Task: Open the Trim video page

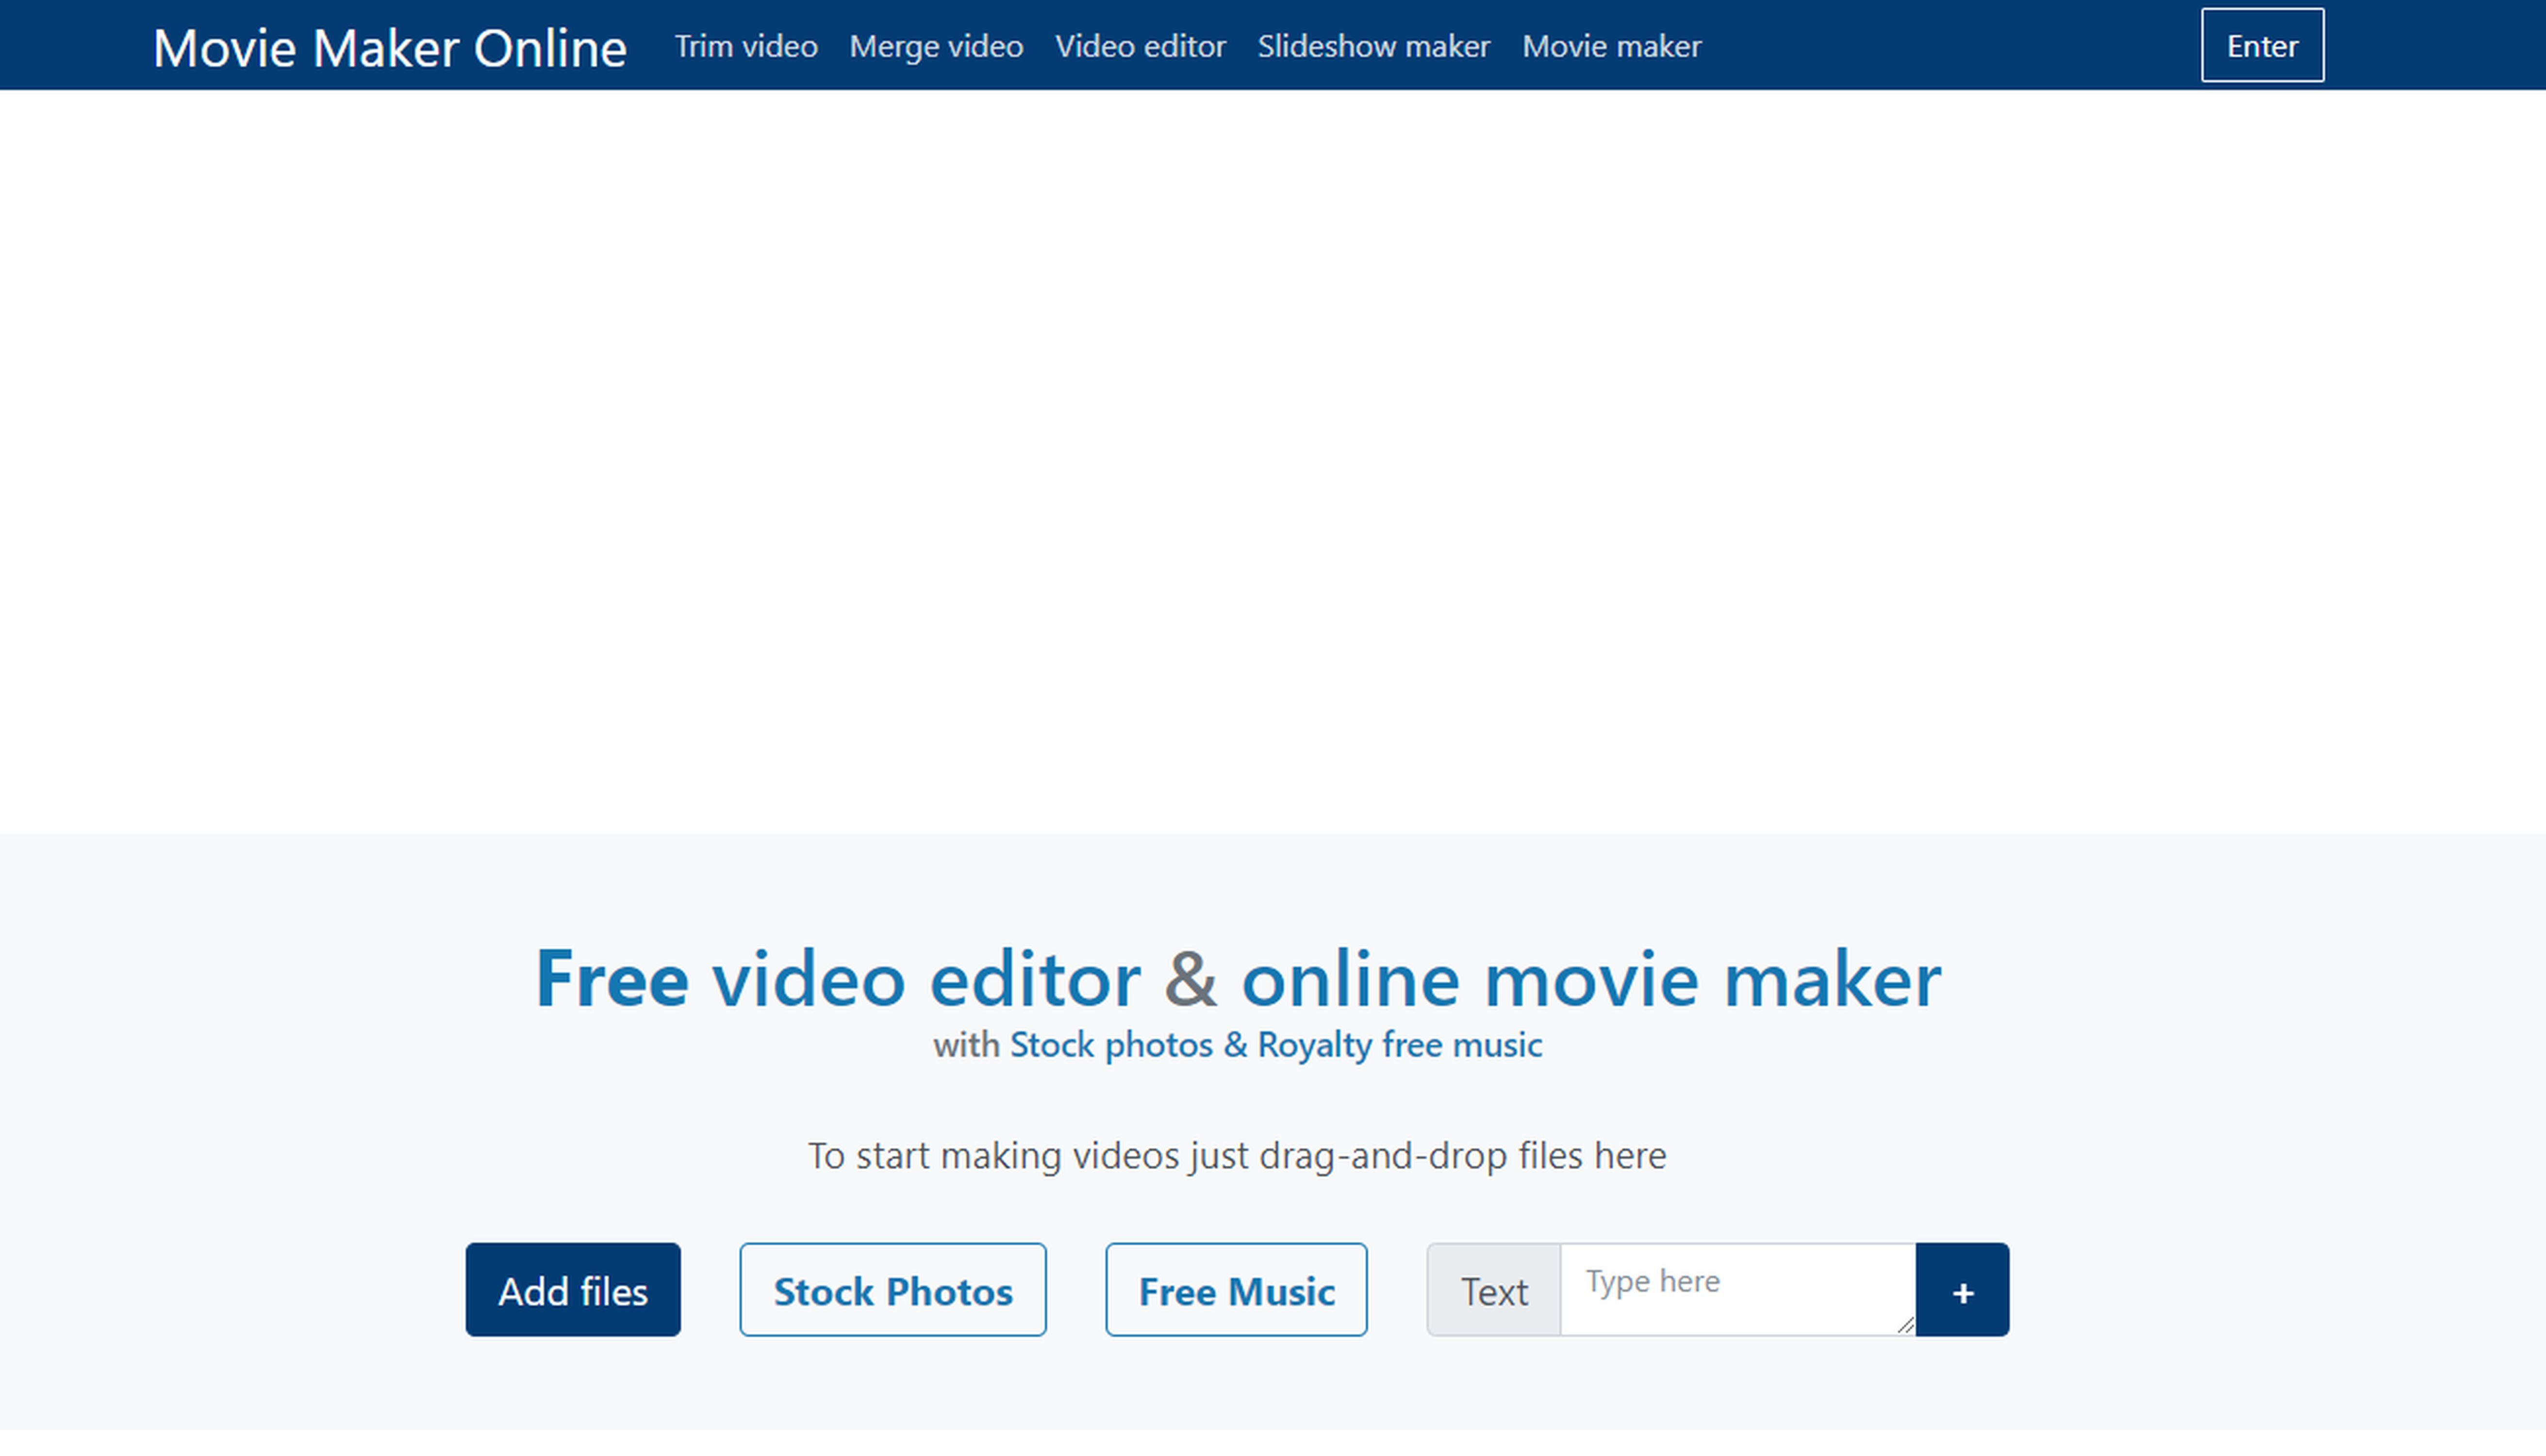Action: (x=745, y=46)
